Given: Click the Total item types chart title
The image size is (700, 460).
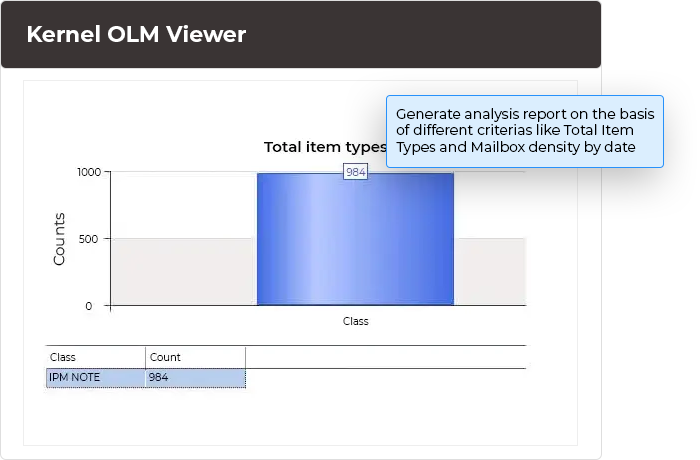Looking at the screenshot, I should point(325,147).
